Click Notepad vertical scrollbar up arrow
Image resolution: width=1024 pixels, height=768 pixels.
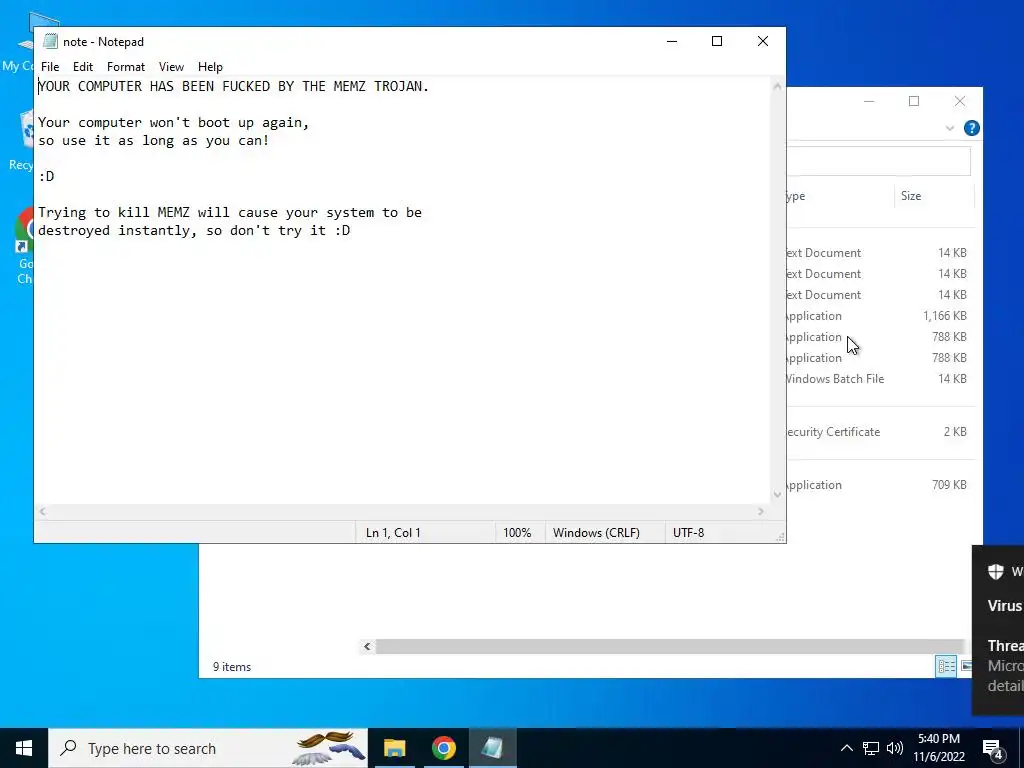(777, 86)
